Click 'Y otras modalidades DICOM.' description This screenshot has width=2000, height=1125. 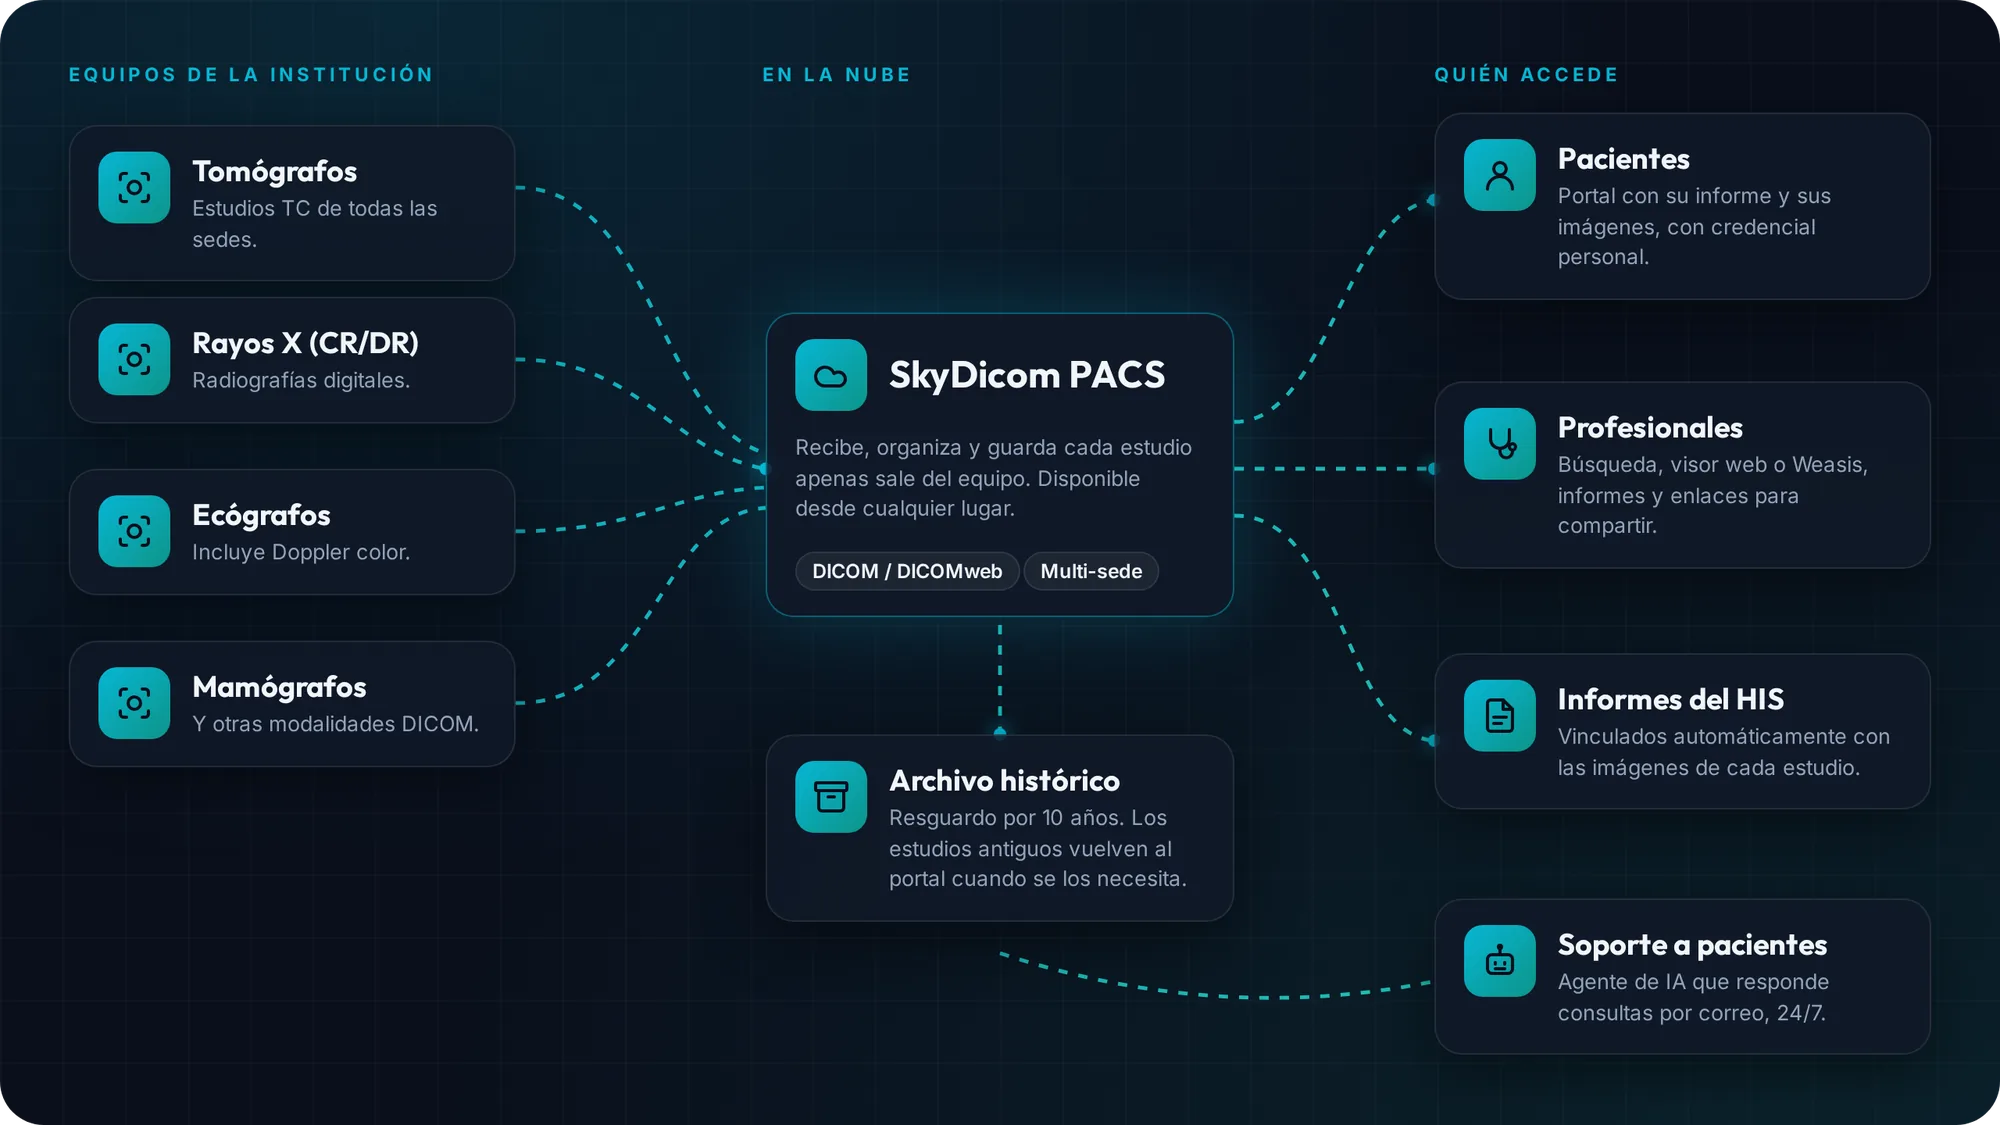[335, 724]
